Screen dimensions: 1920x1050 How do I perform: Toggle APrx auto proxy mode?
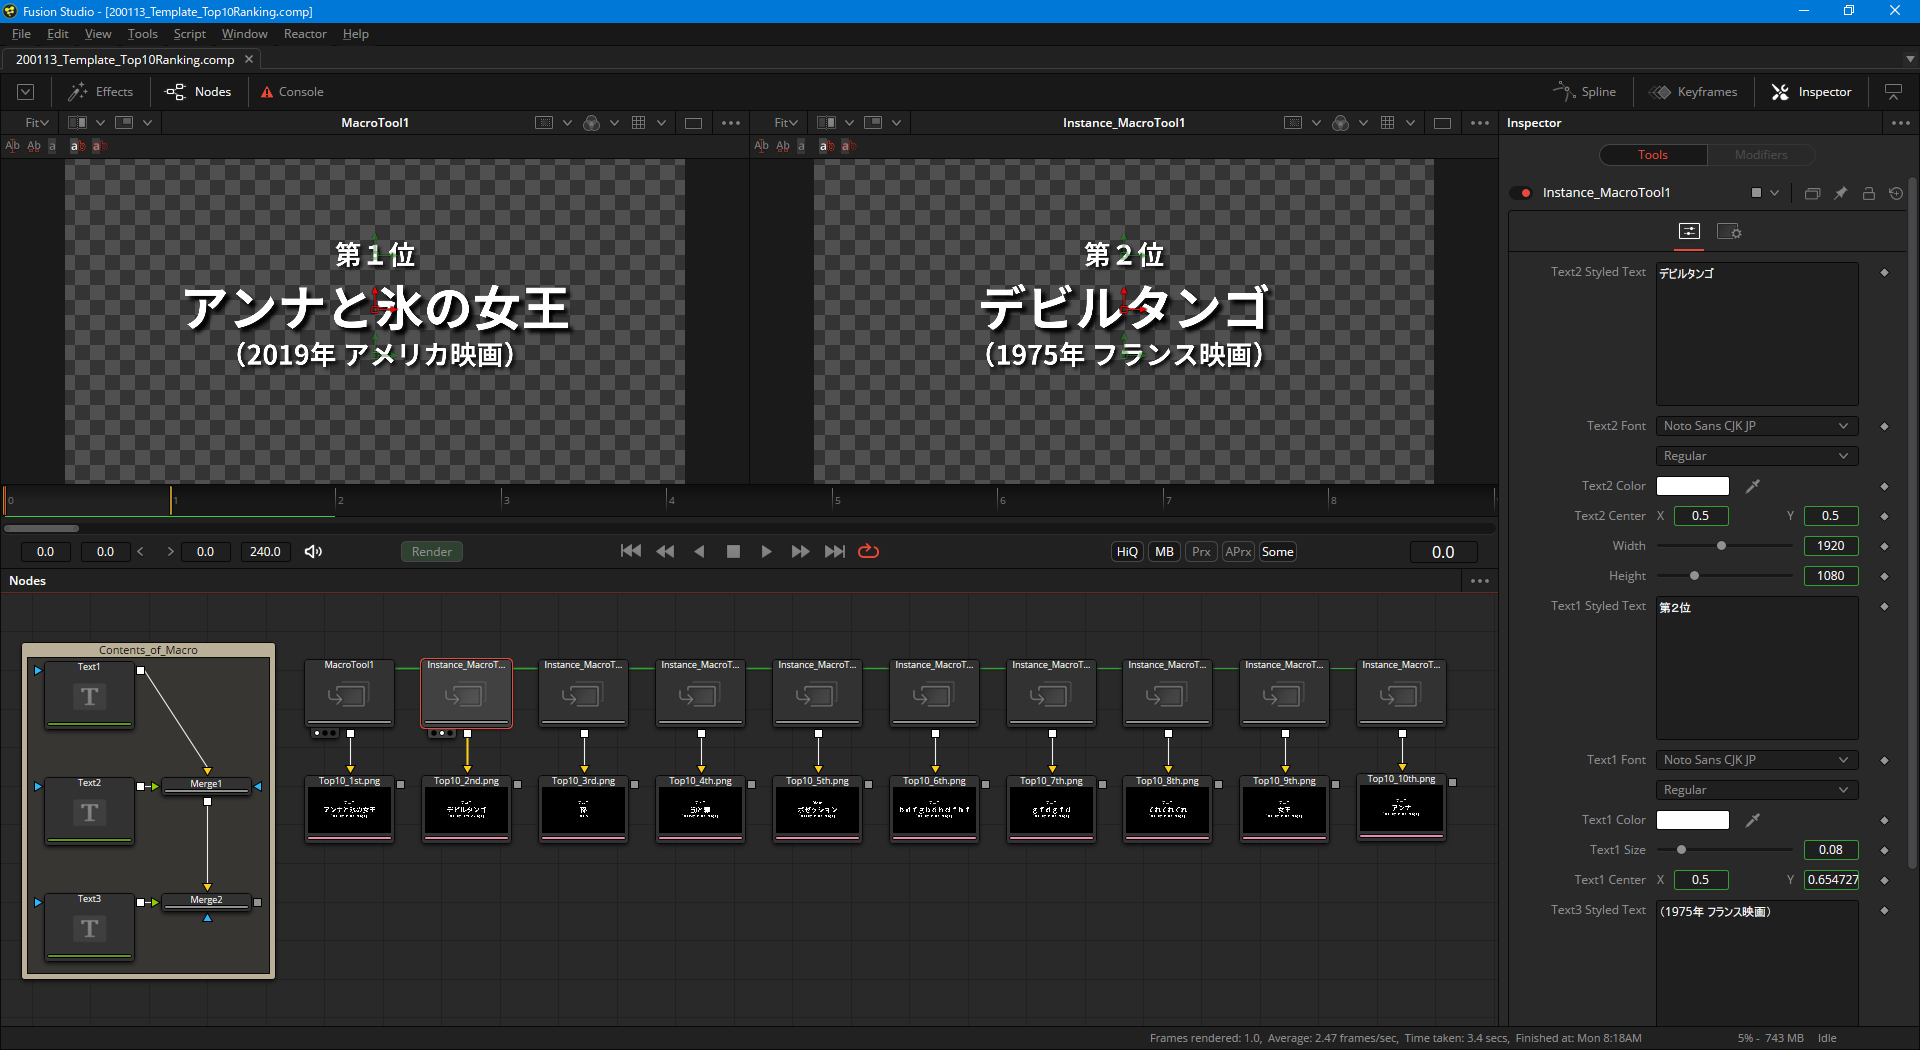point(1238,552)
